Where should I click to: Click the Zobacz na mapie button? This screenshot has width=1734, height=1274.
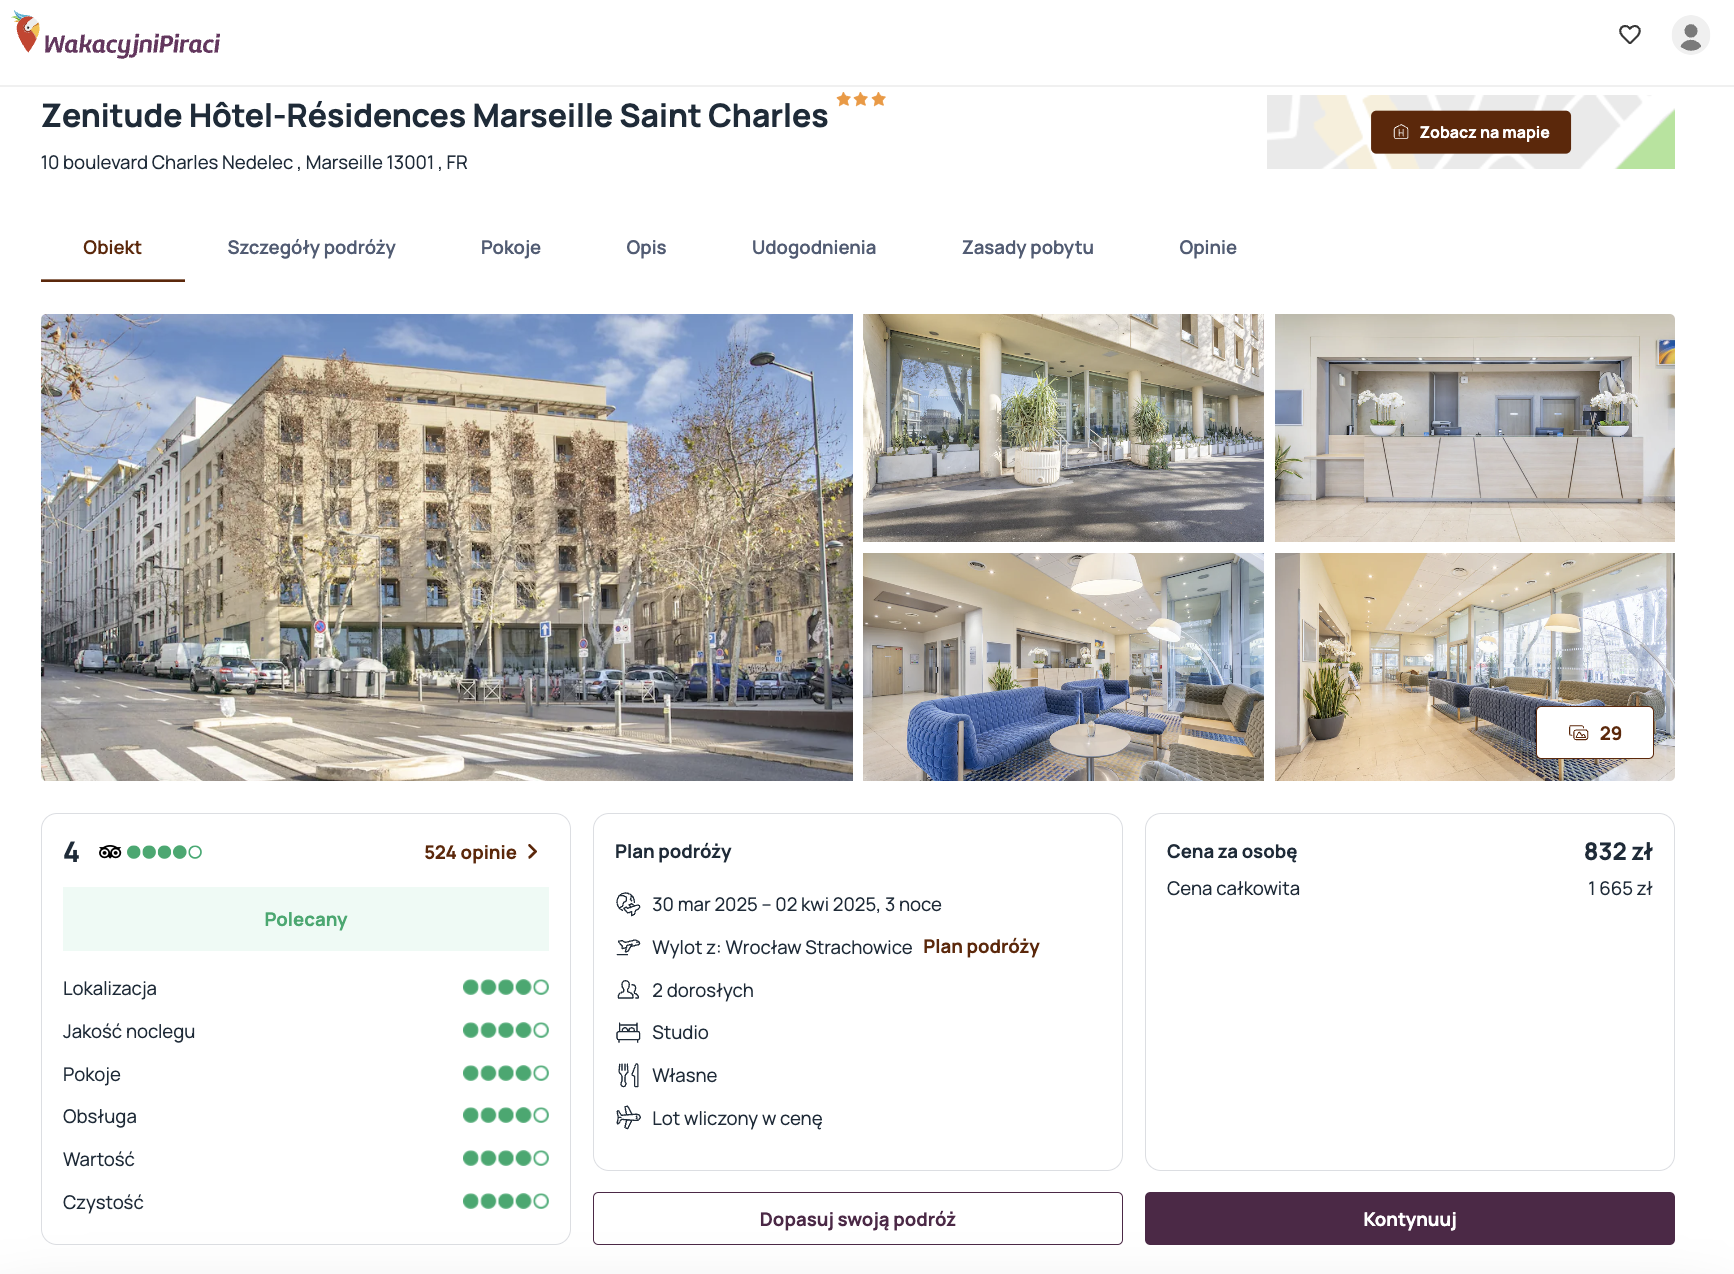click(1471, 132)
